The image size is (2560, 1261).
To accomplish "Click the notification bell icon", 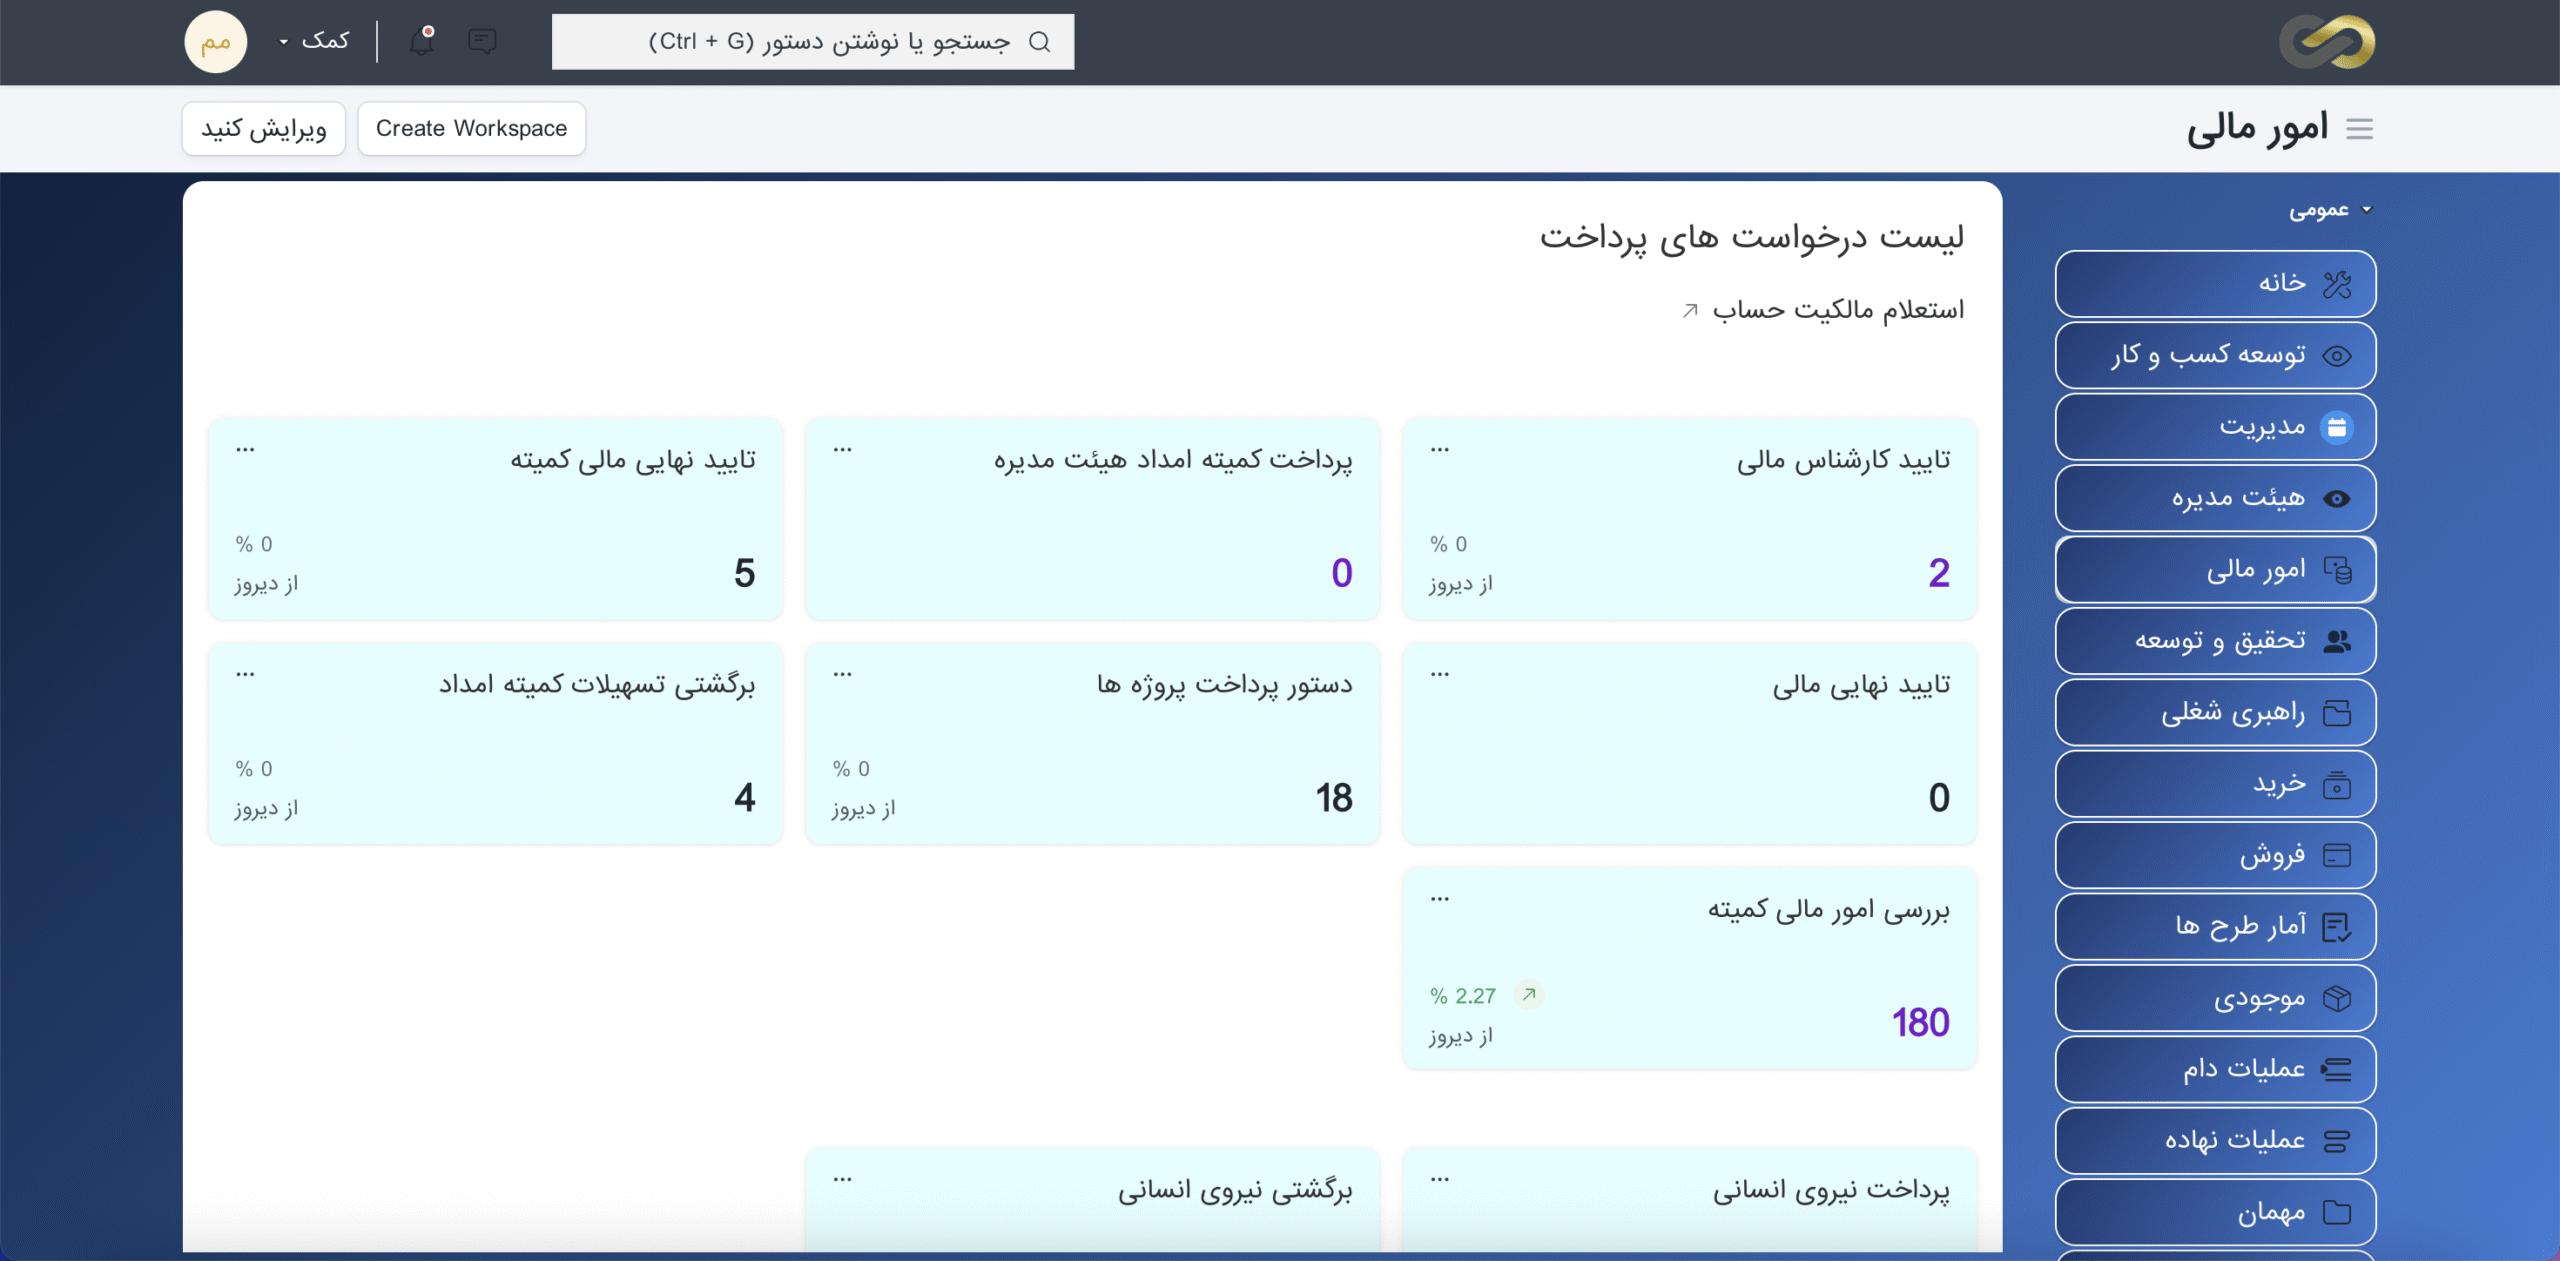I will pos(422,41).
